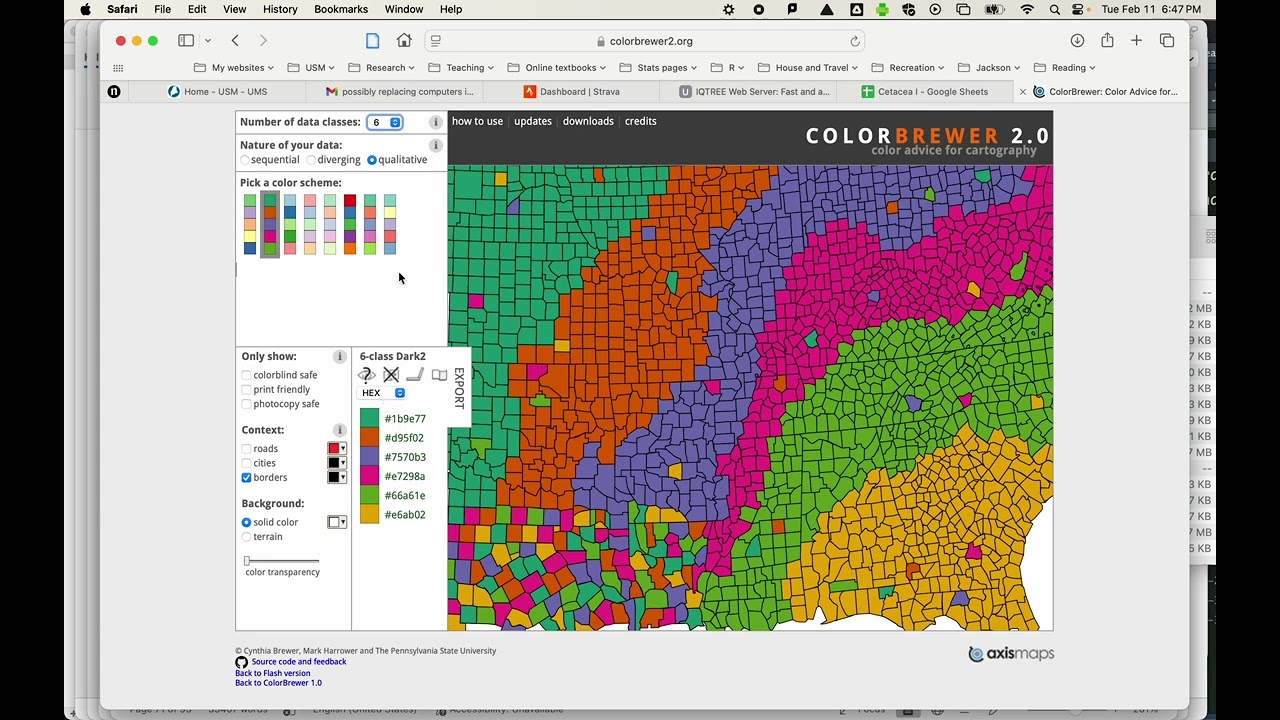Click the crossed-out print friendly indicator icon
The image size is (1280, 720).
391,375
